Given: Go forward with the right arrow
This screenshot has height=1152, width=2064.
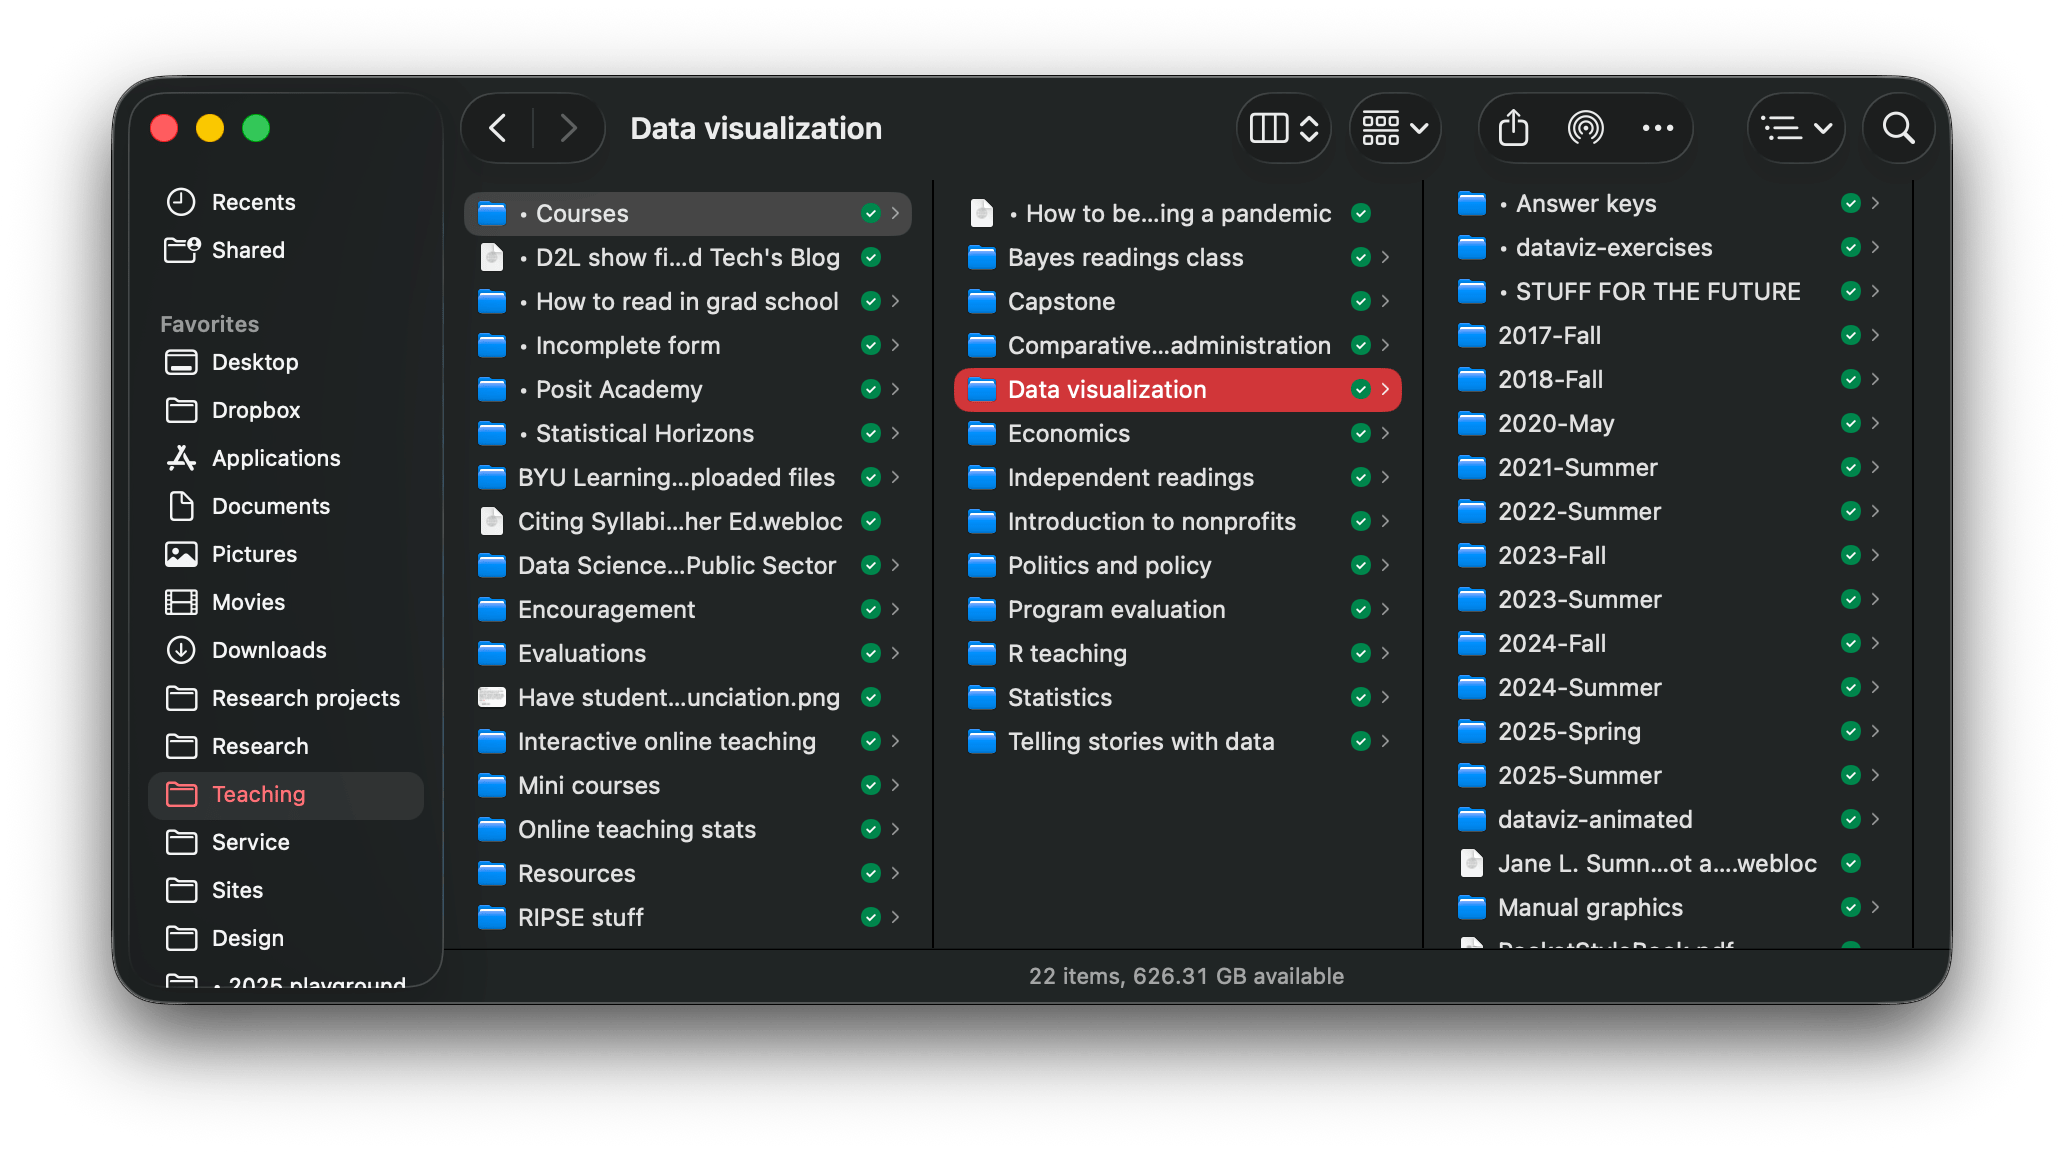Looking at the screenshot, I should click(x=568, y=128).
